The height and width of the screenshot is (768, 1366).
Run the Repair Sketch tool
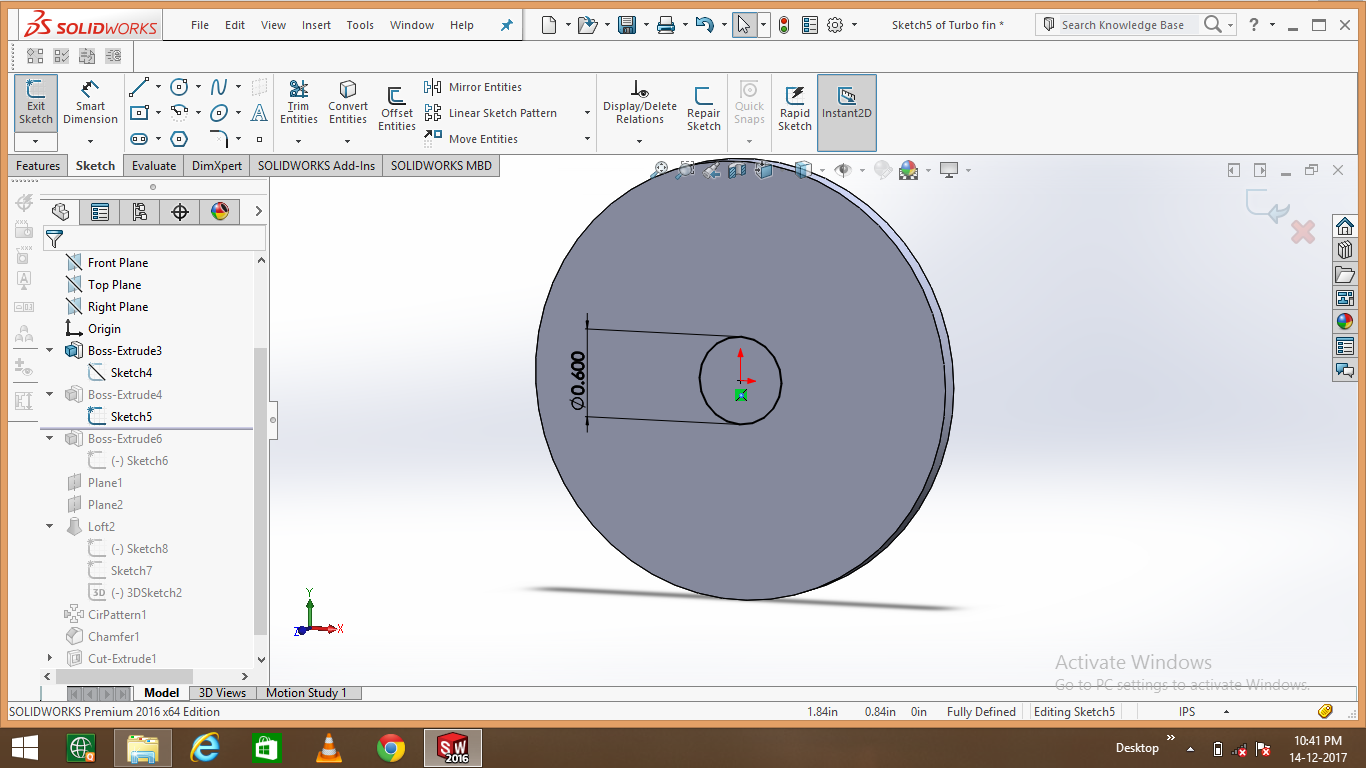click(703, 103)
